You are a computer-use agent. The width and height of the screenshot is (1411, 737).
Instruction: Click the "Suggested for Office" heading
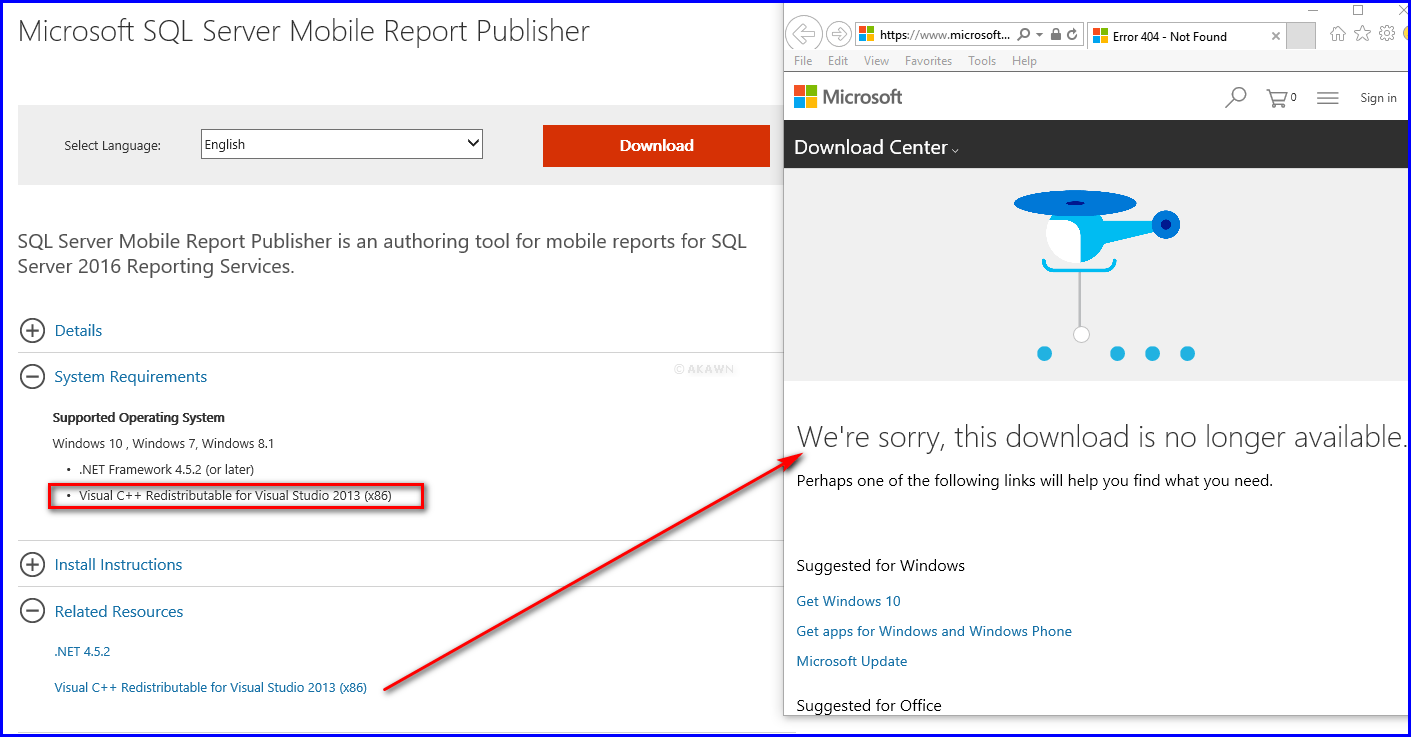pos(869,705)
